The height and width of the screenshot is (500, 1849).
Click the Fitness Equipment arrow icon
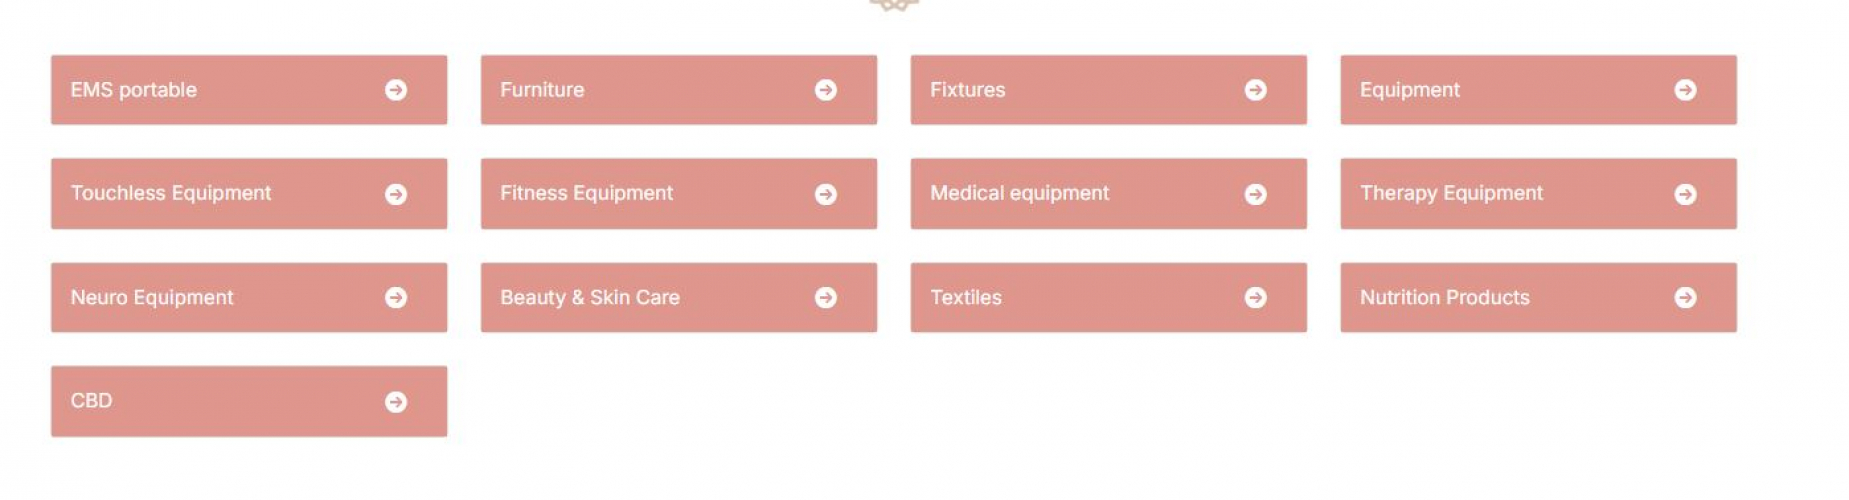coord(826,194)
